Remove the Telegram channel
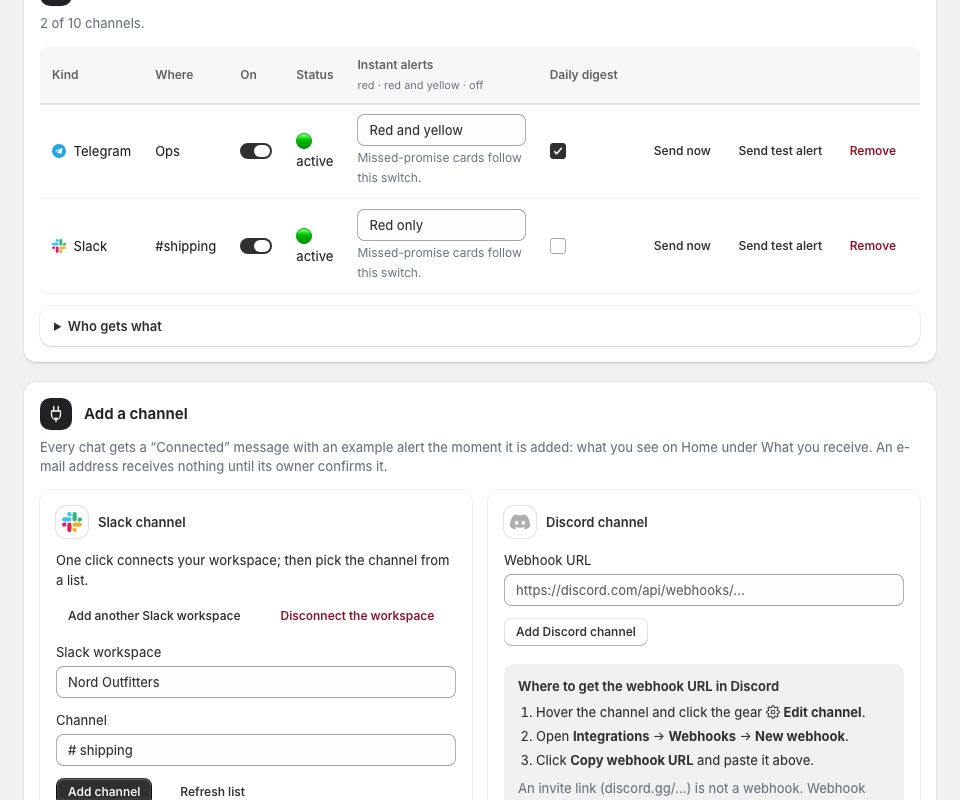The width and height of the screenshot is (960, 800). [x=872, y=151]
